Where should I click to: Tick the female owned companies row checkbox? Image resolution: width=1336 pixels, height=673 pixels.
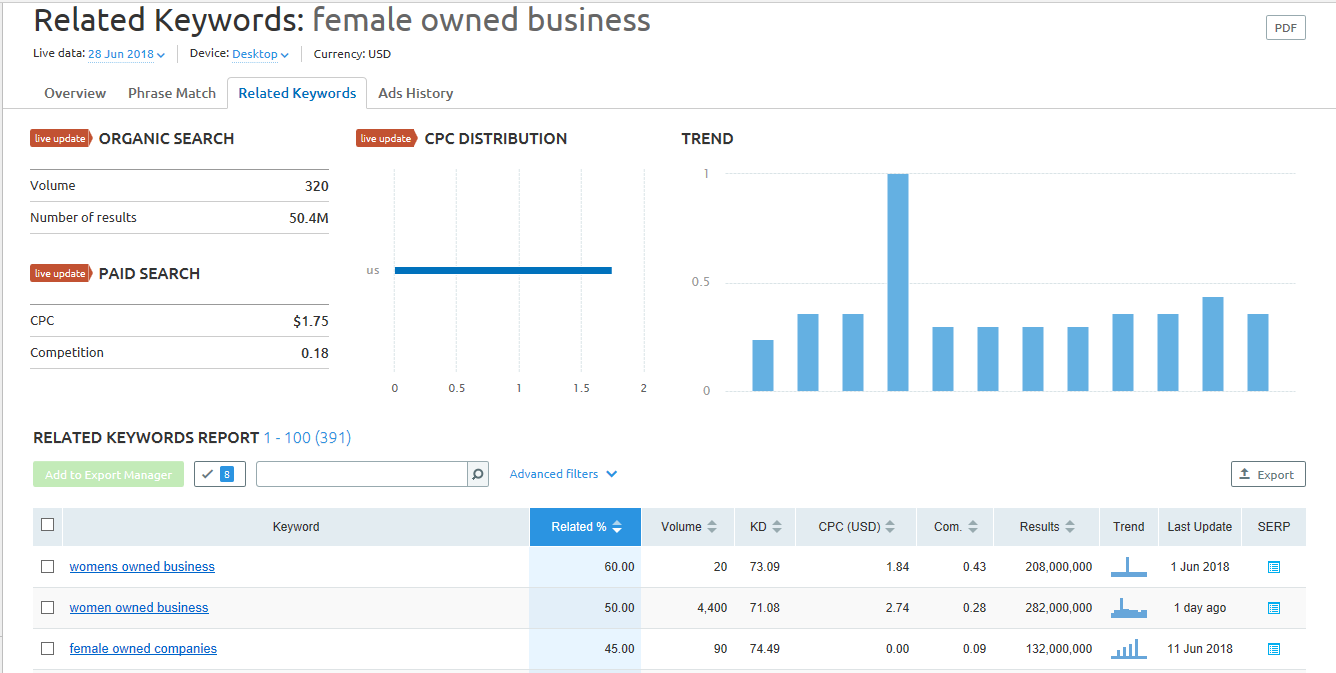[47, 649]
